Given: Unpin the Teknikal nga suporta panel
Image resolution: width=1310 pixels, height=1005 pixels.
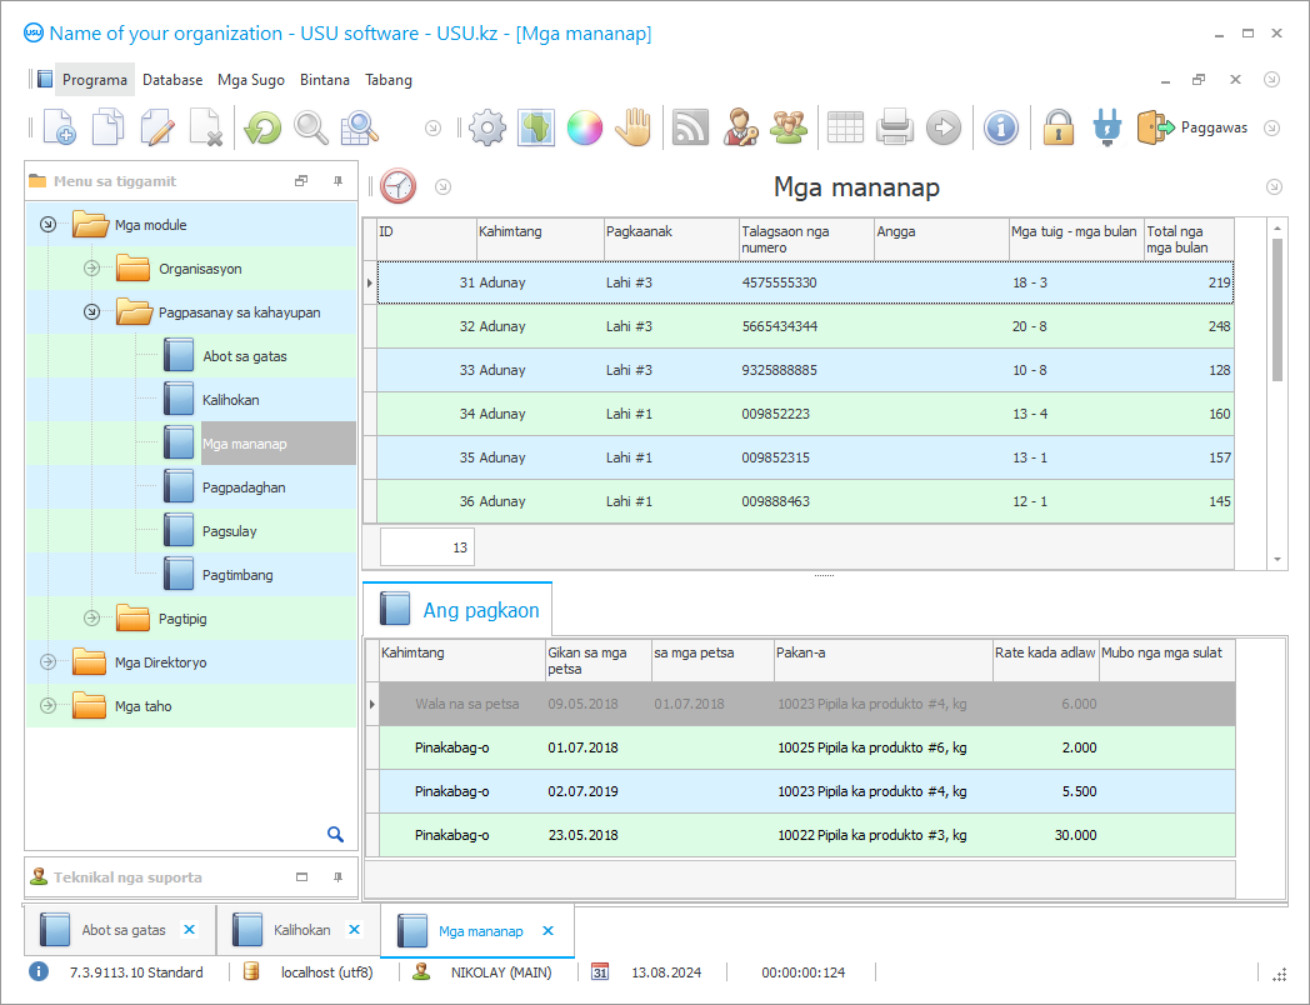Looking at the screenshot, I should click(338, 877).
